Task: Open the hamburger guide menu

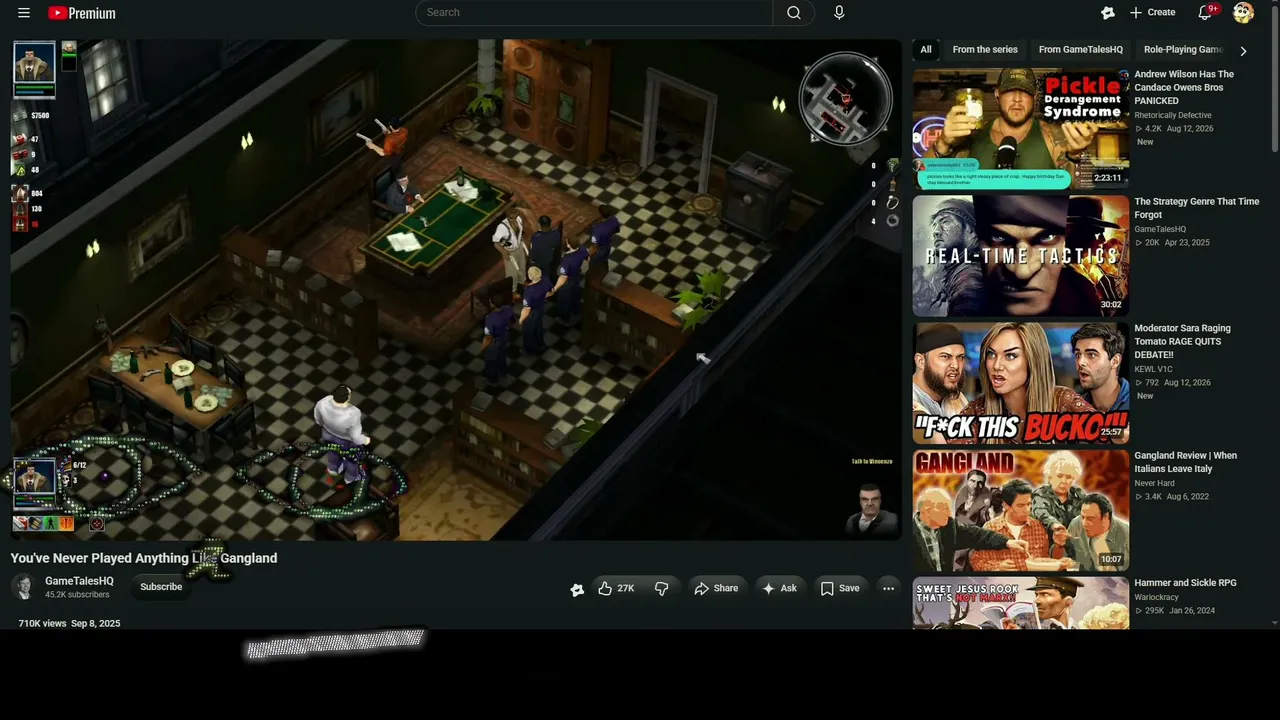Action: [x=24, y=13]
